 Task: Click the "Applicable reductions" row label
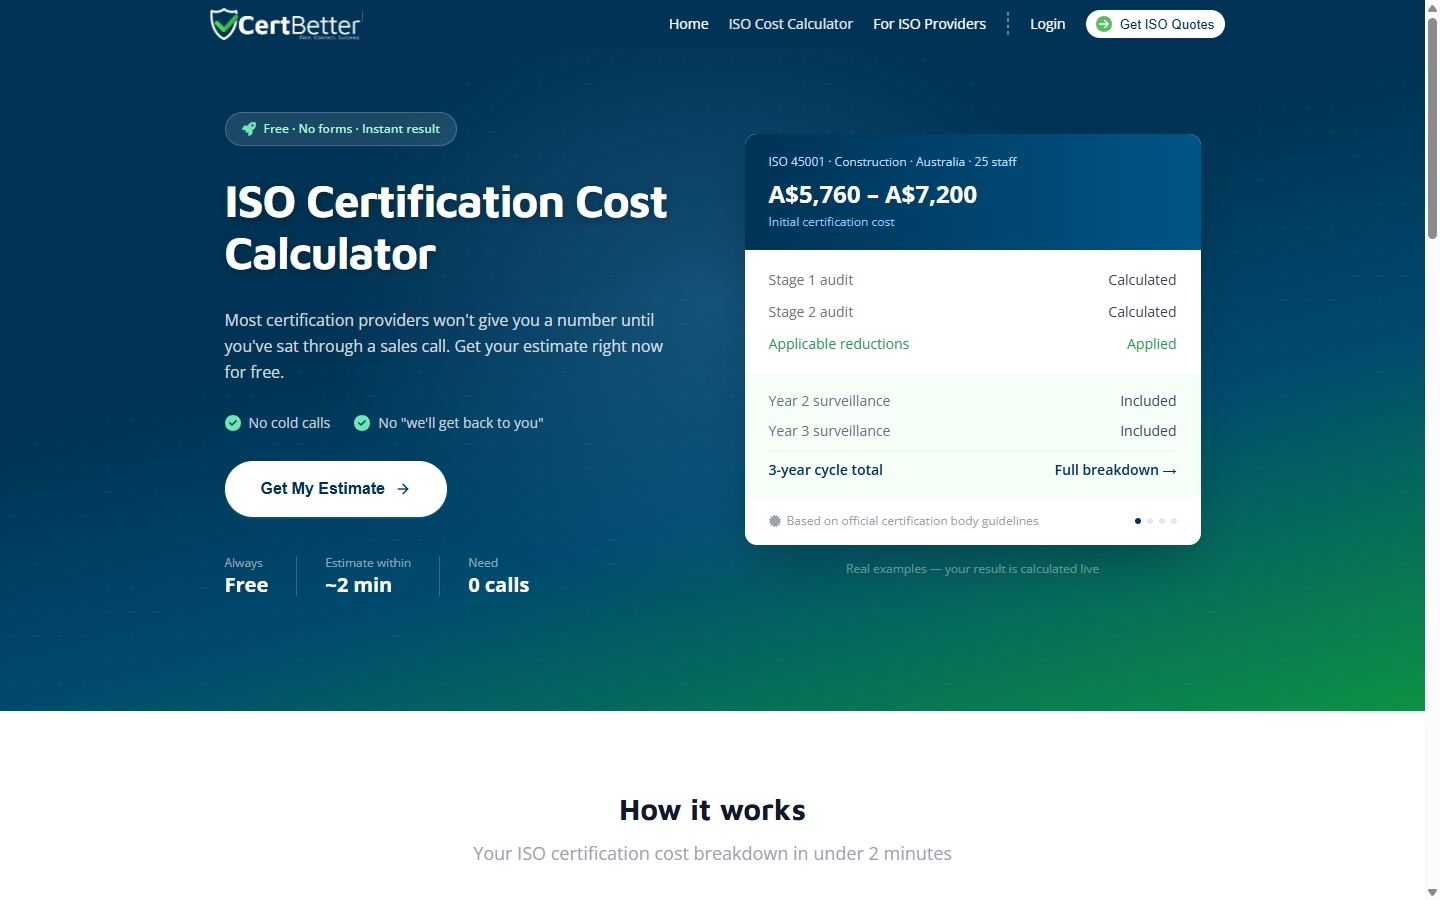pyautogui.click(x=839, y=344)
